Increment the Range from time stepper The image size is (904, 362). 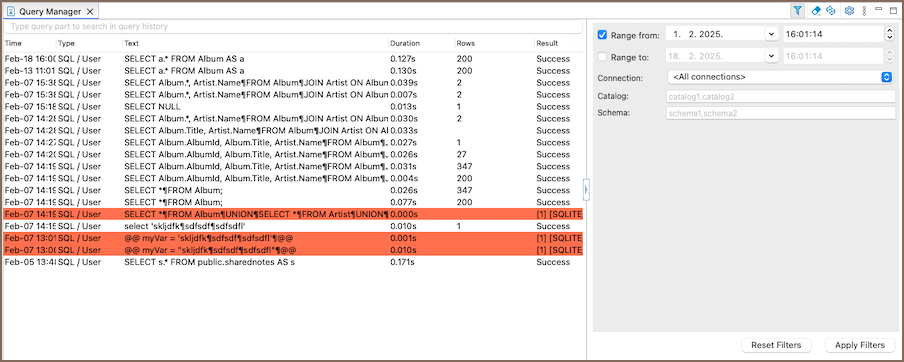tap(889, 31)
